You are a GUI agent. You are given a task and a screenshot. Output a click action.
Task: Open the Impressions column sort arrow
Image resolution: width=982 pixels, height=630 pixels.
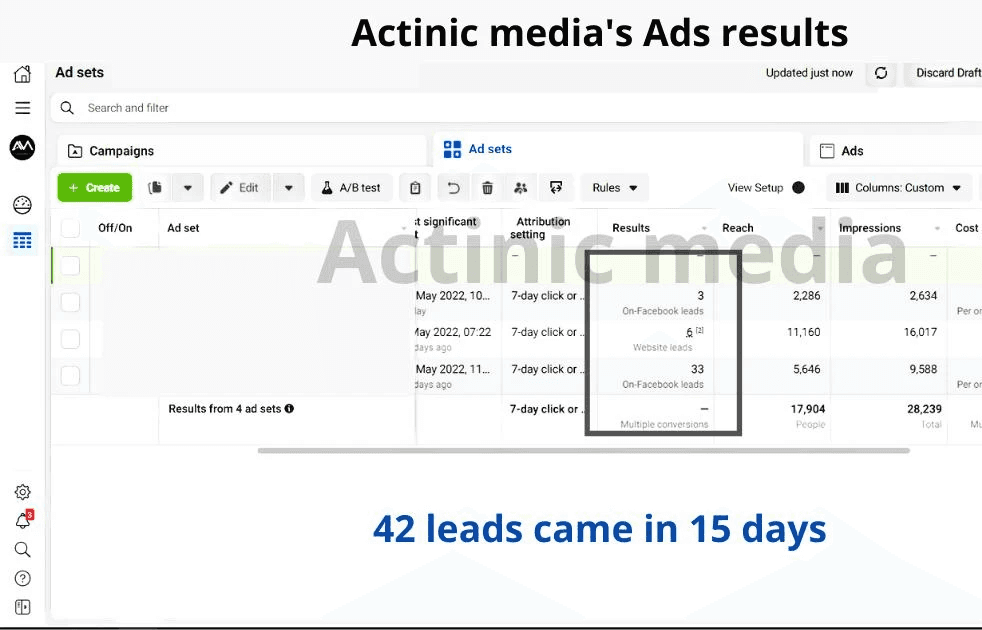coord(937,229)
